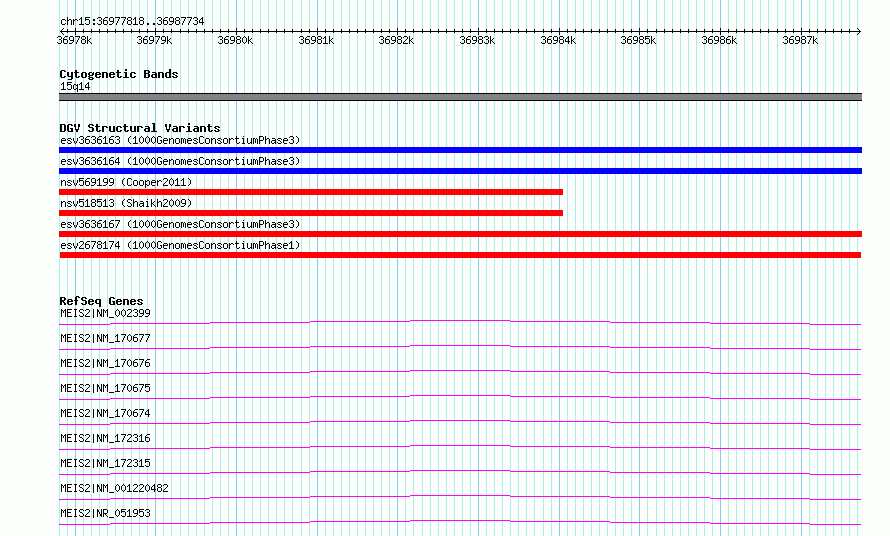
Task: Open nsv518513 (Shaikh2009) label
Action: click(x=126, y=203)
